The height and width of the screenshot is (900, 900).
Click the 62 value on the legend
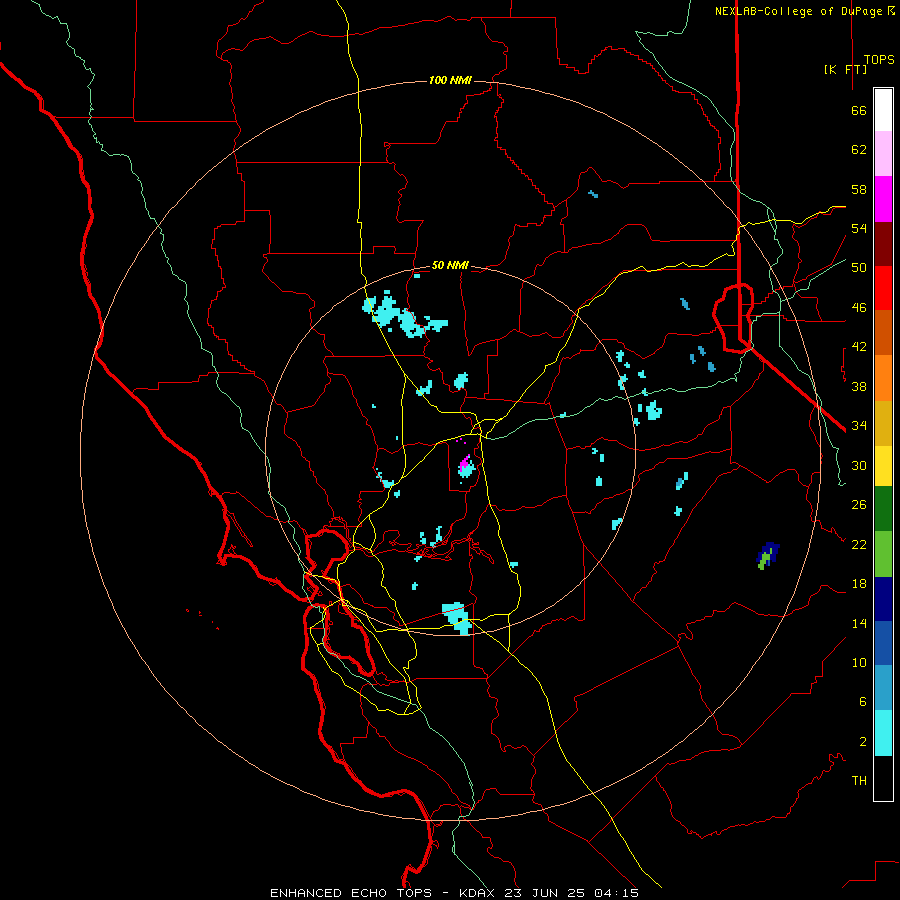[859, 150]
